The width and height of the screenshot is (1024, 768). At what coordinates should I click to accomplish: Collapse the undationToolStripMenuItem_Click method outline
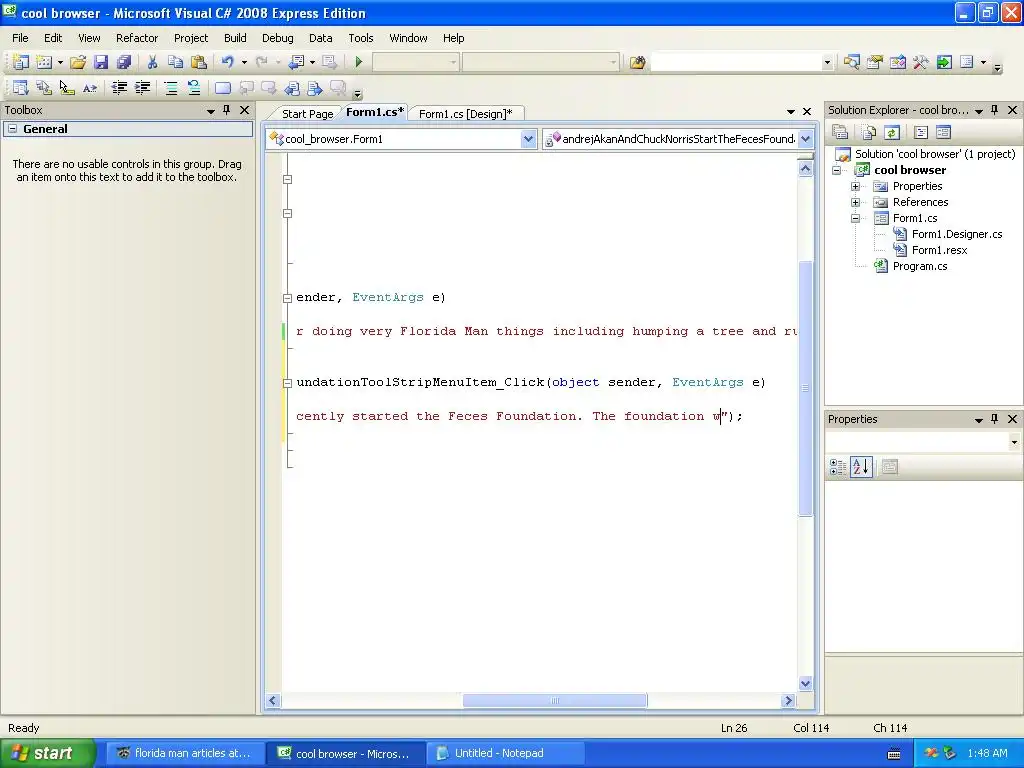[x=287, y=383]
